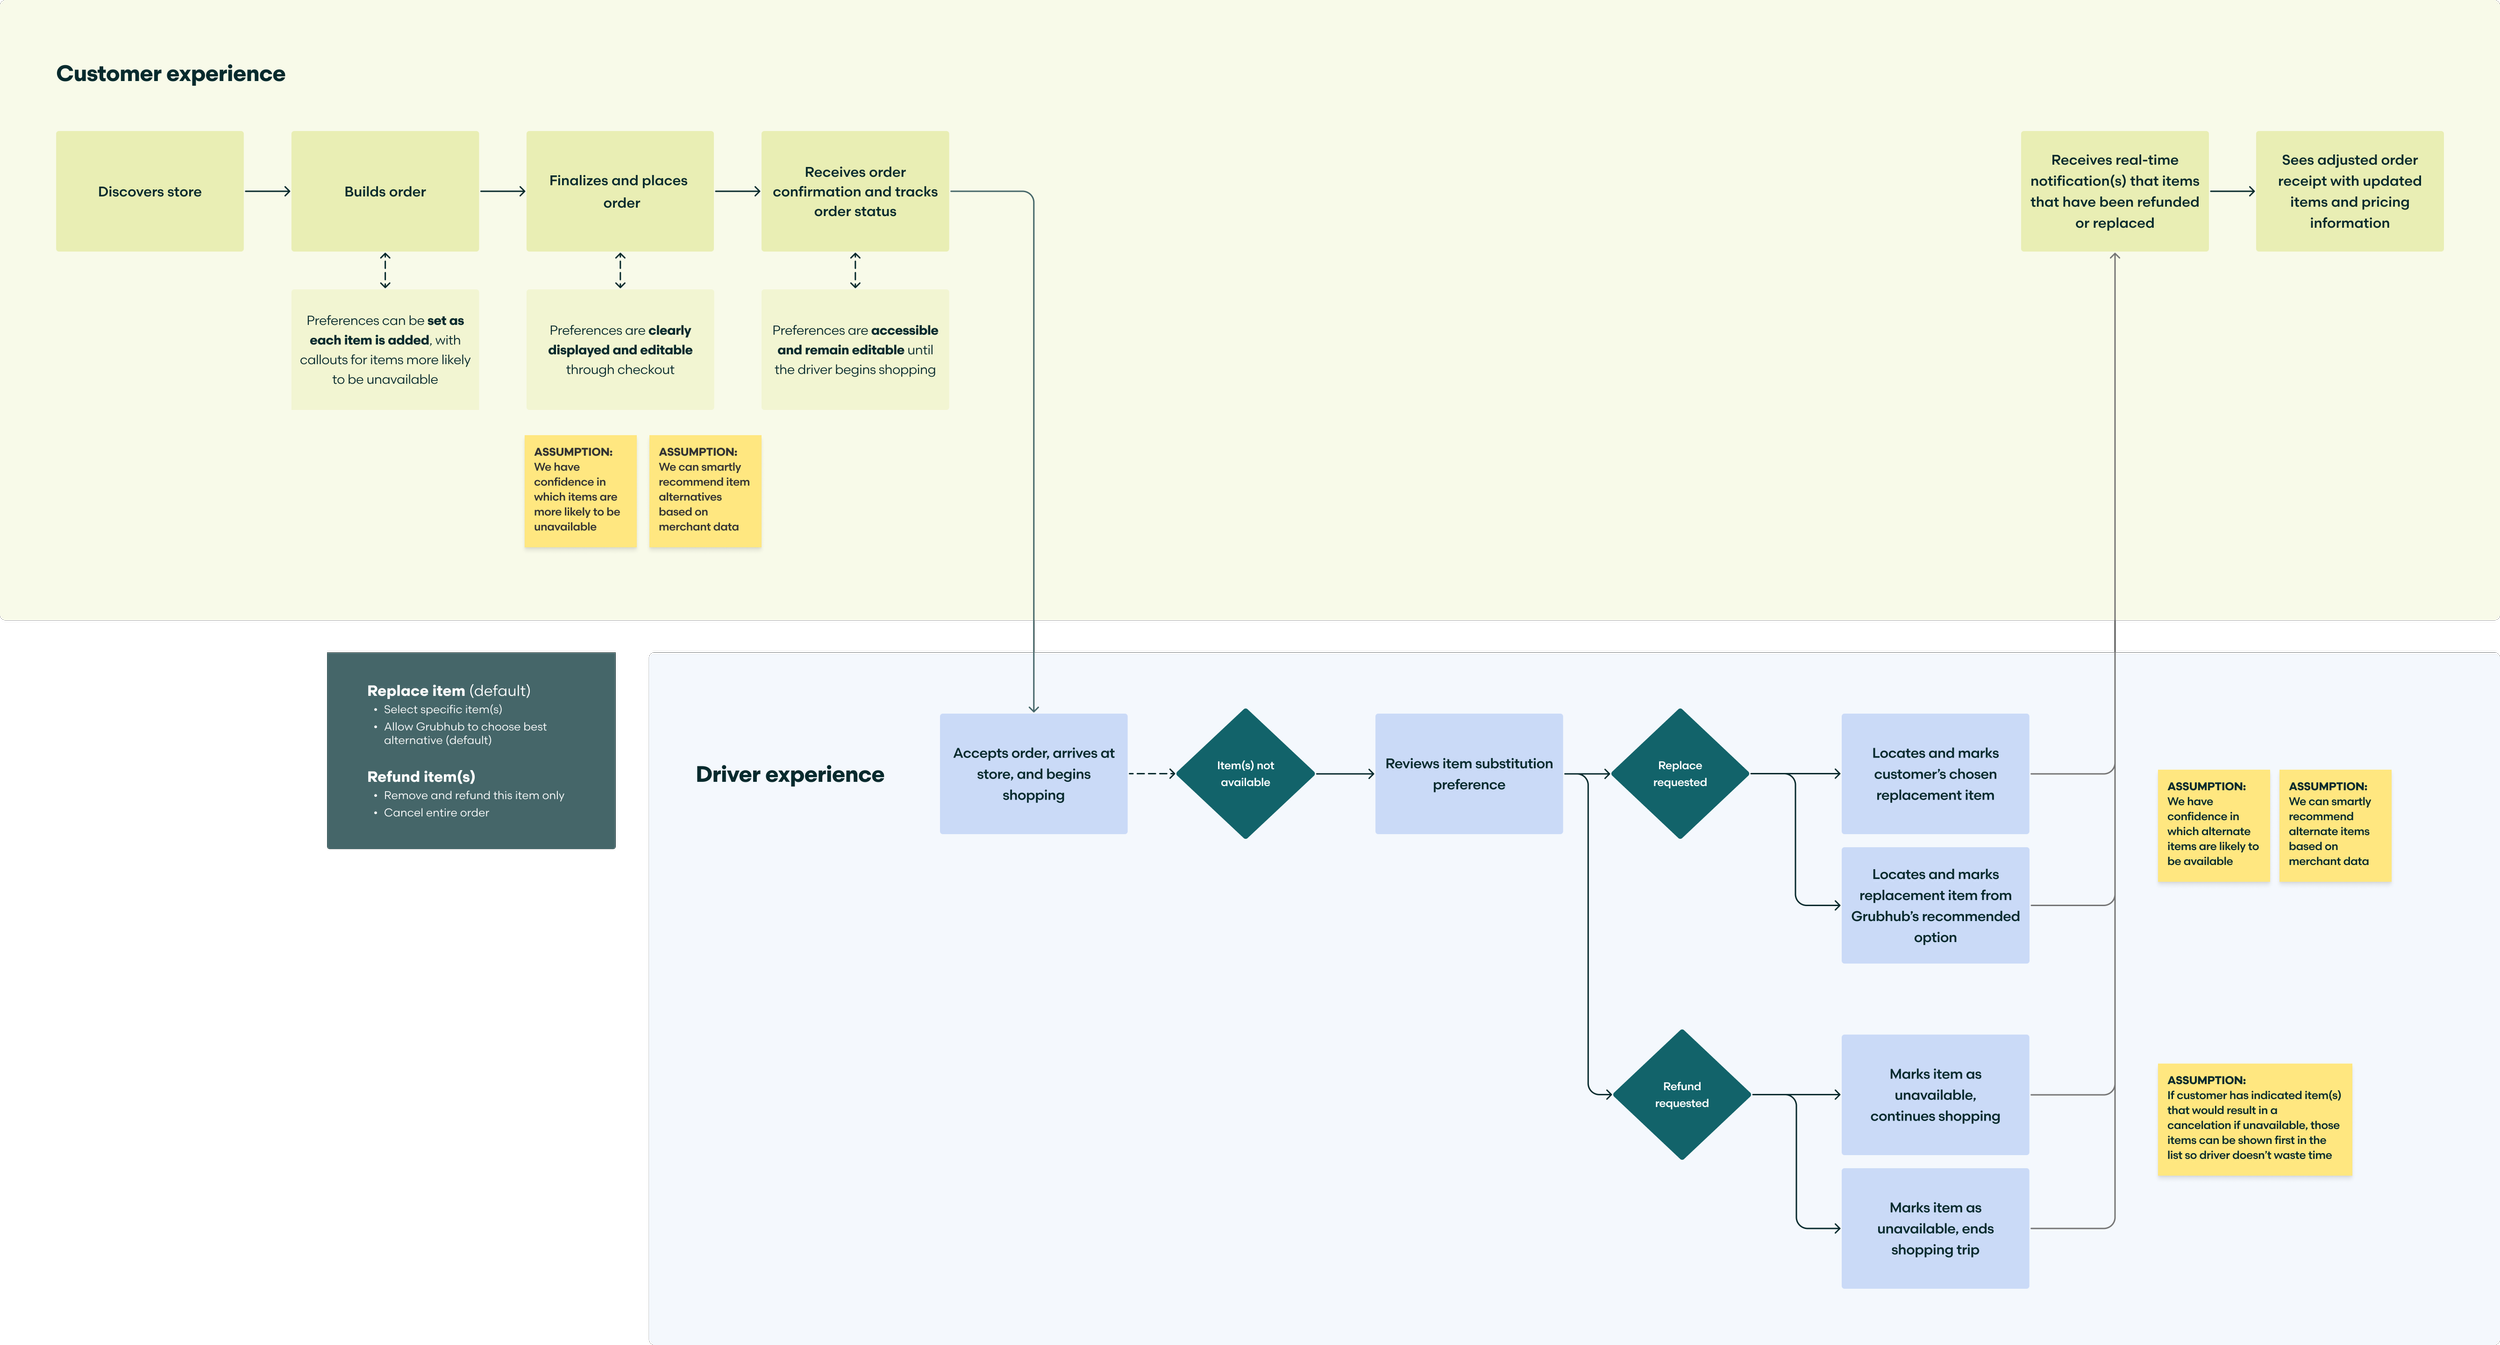
Task: Click 'Sees adjusted order receipt' box
Action: click(2349, 191)
